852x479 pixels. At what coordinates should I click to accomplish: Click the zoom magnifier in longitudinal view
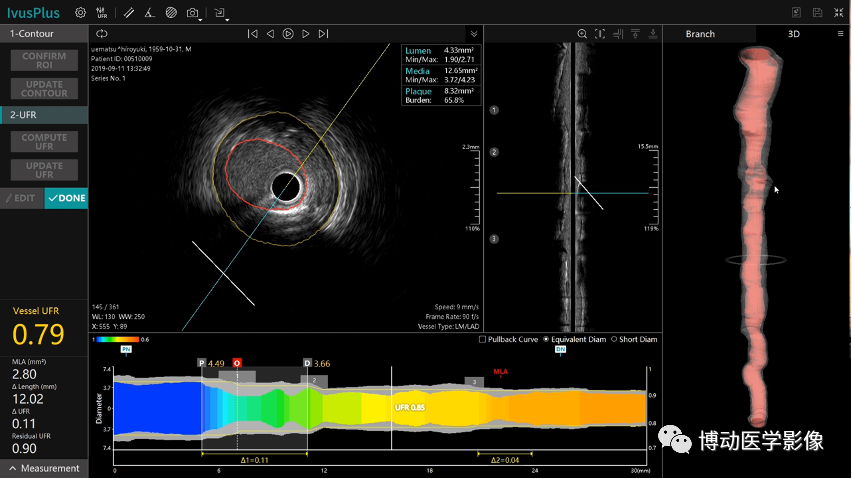[582, 34]
